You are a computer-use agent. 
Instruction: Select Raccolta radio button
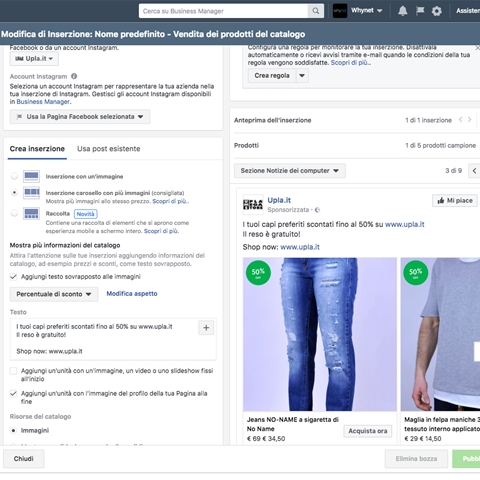tap(14, 213)
